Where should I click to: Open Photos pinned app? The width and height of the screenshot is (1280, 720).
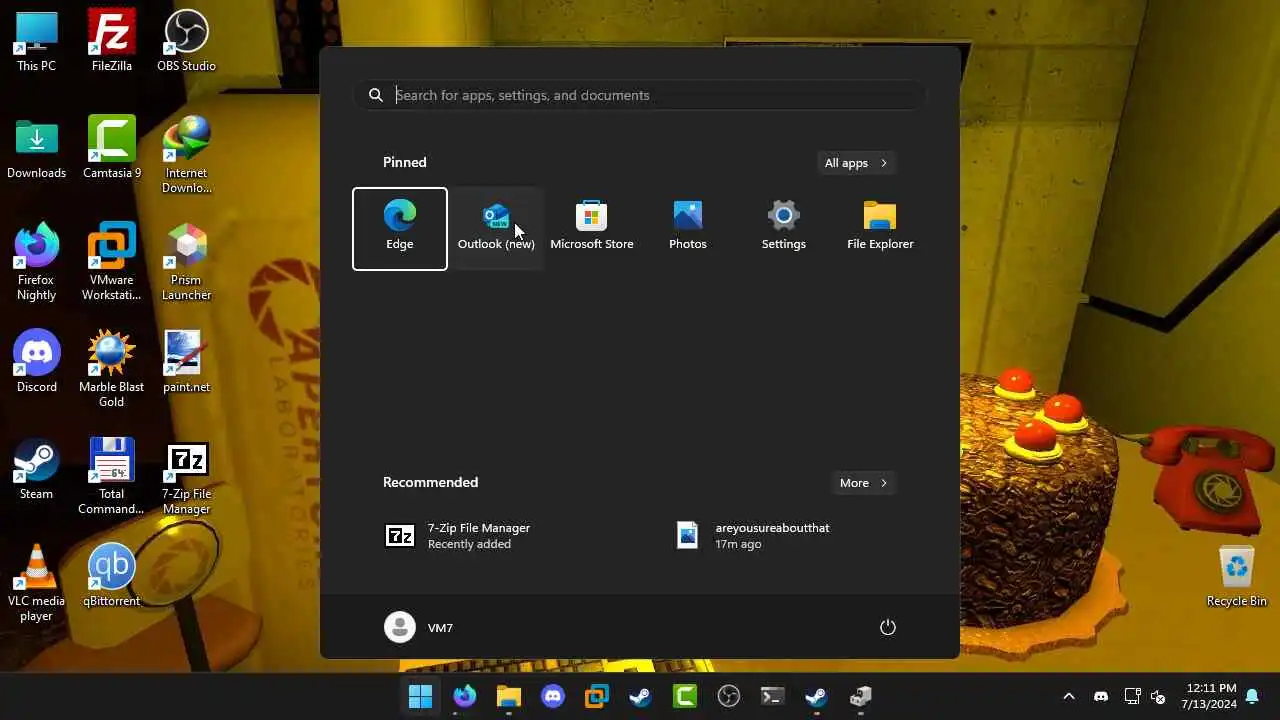pos(688,228)
